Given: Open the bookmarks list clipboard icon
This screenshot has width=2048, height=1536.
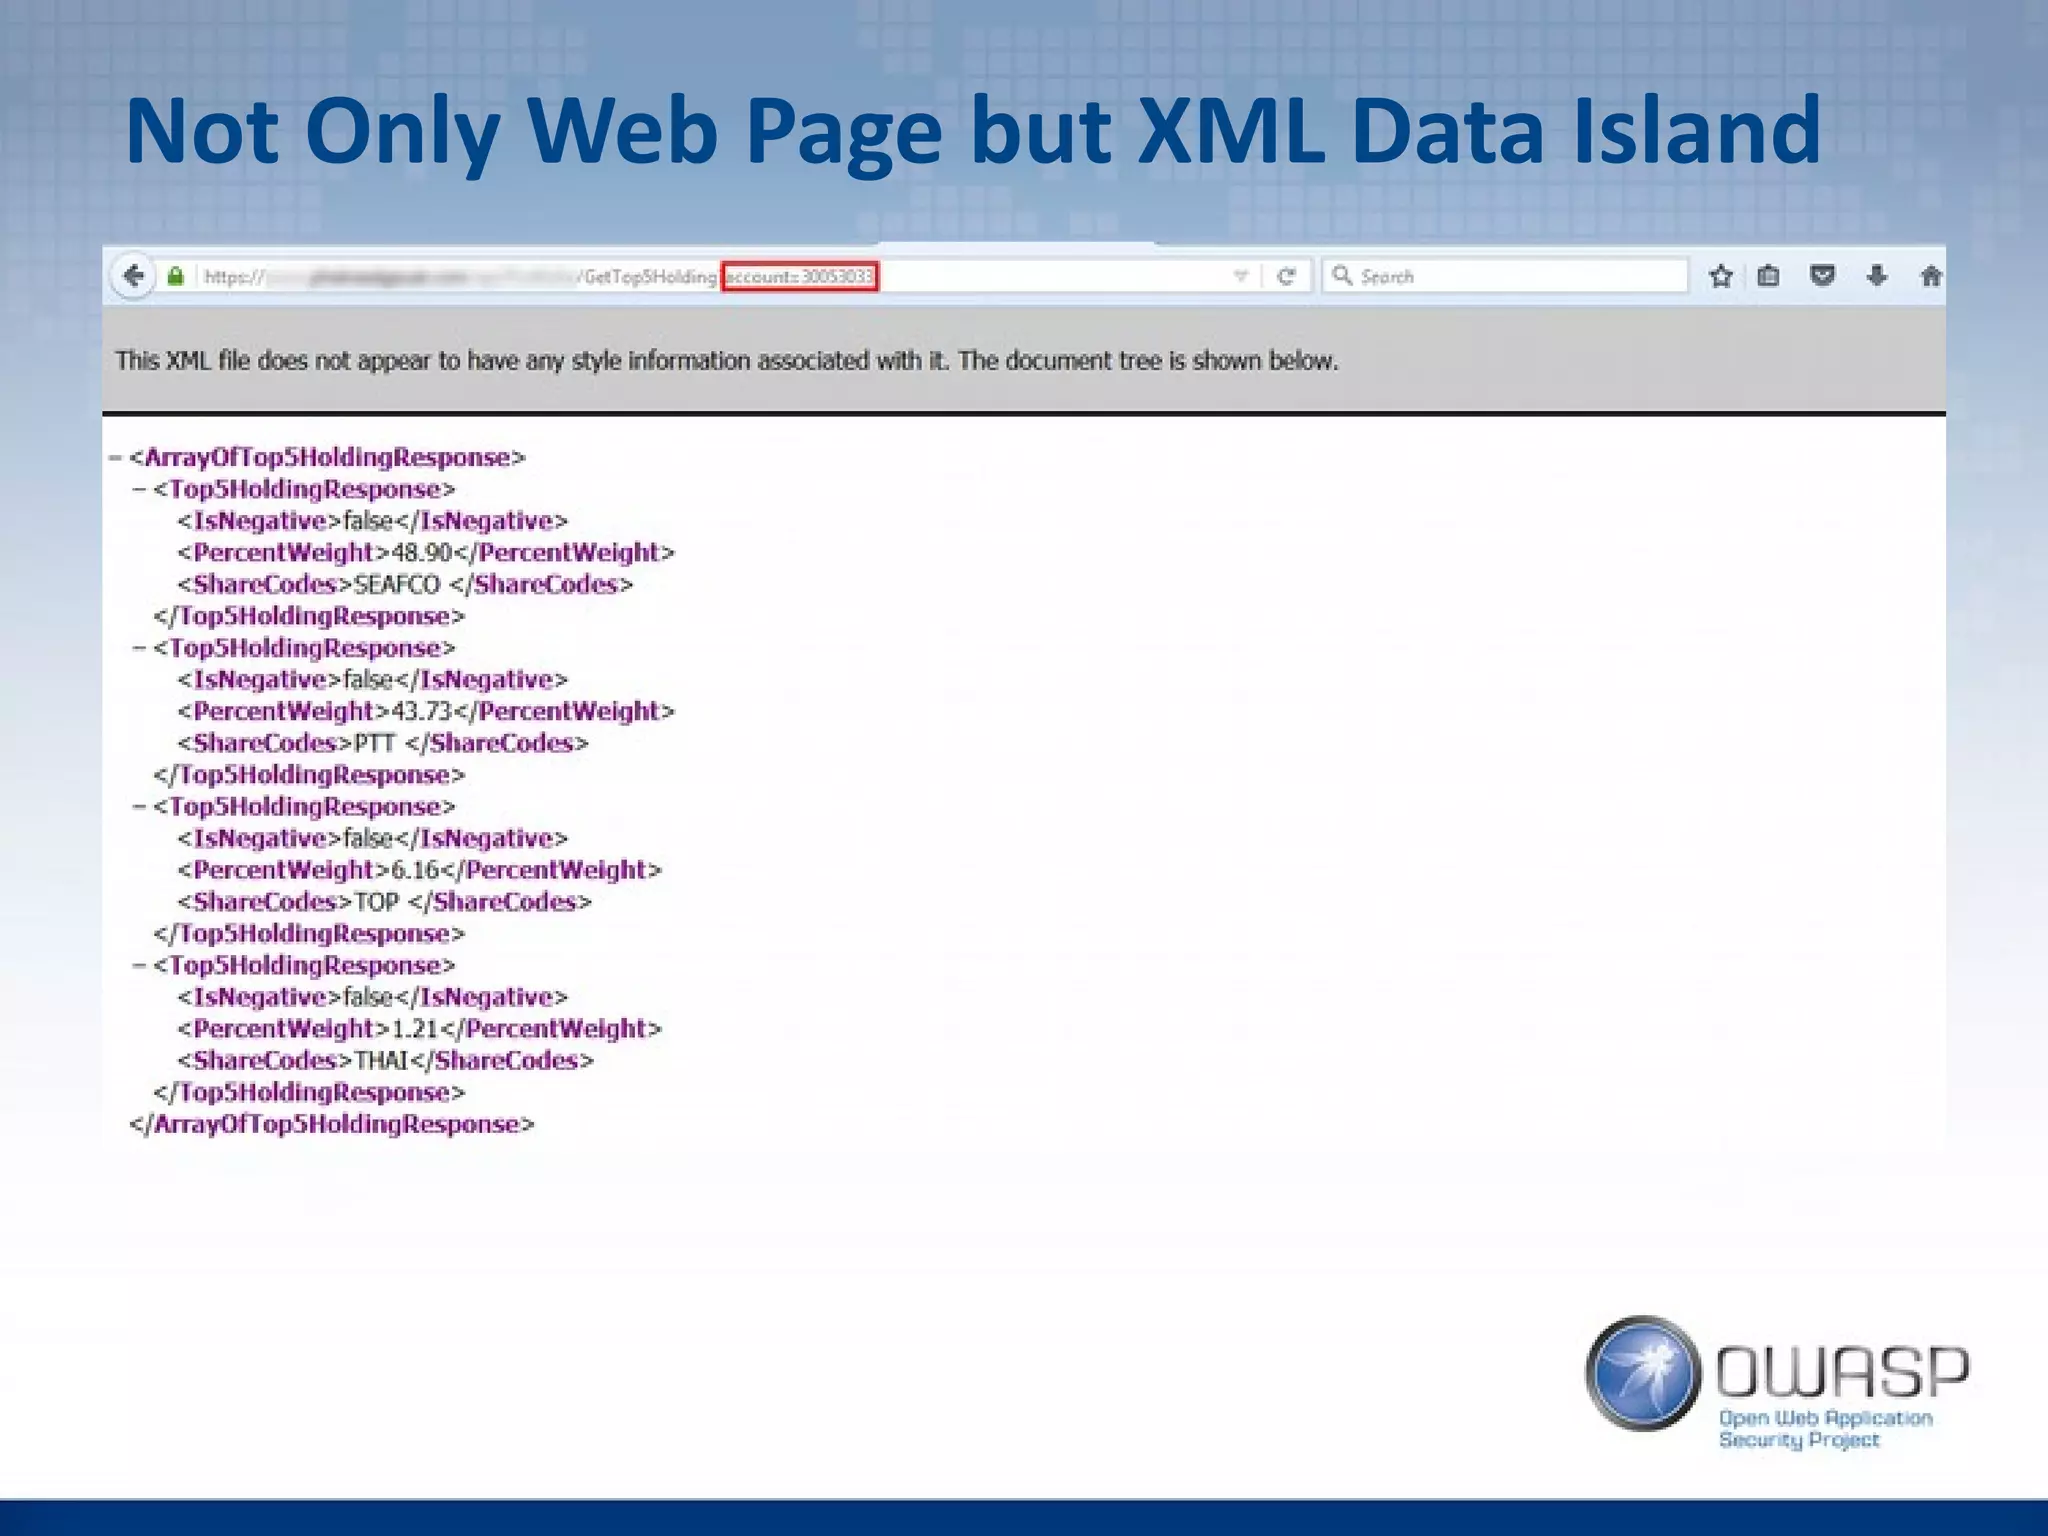Looking at the screenshot, I should (x=1768, y=276).
